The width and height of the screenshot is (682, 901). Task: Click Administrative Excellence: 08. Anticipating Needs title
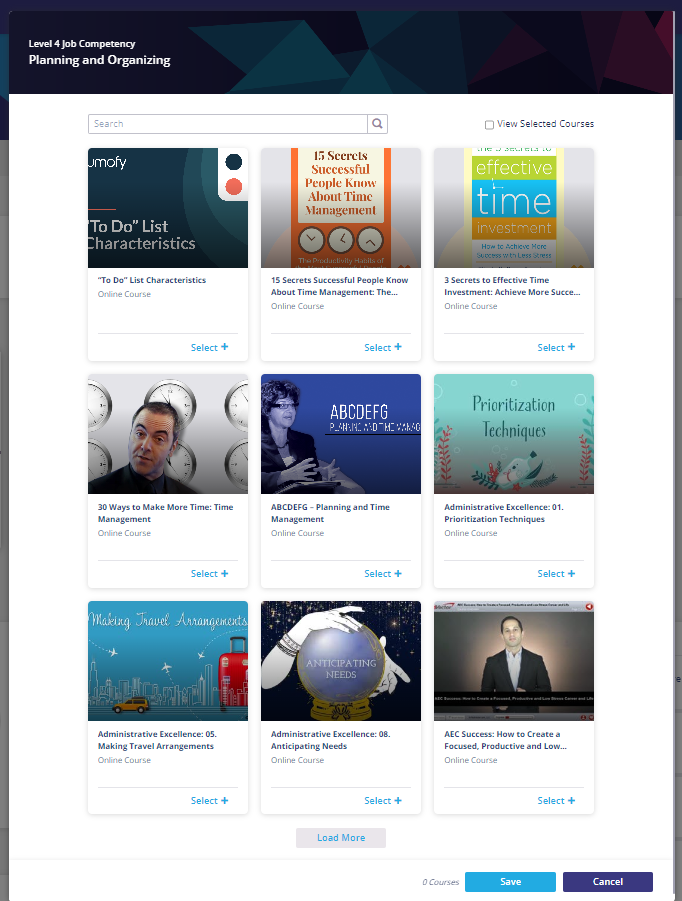[330, 740]
